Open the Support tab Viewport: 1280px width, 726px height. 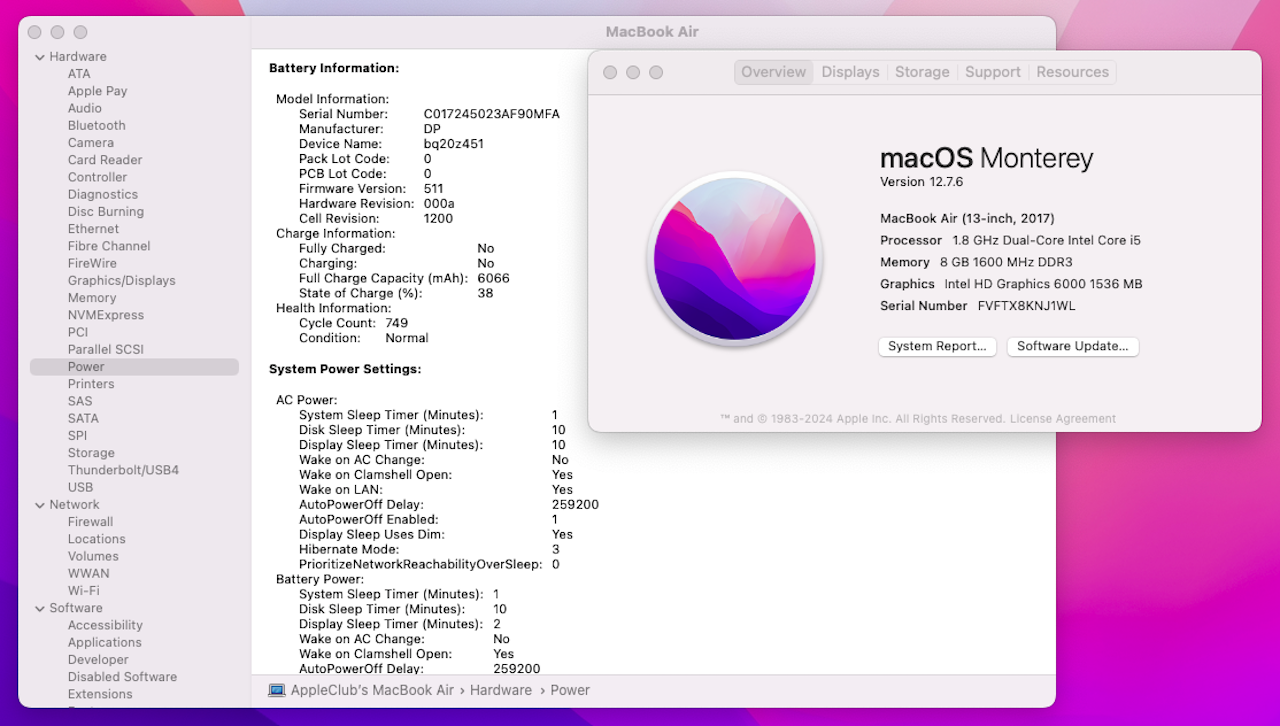(x=993, y=72)
